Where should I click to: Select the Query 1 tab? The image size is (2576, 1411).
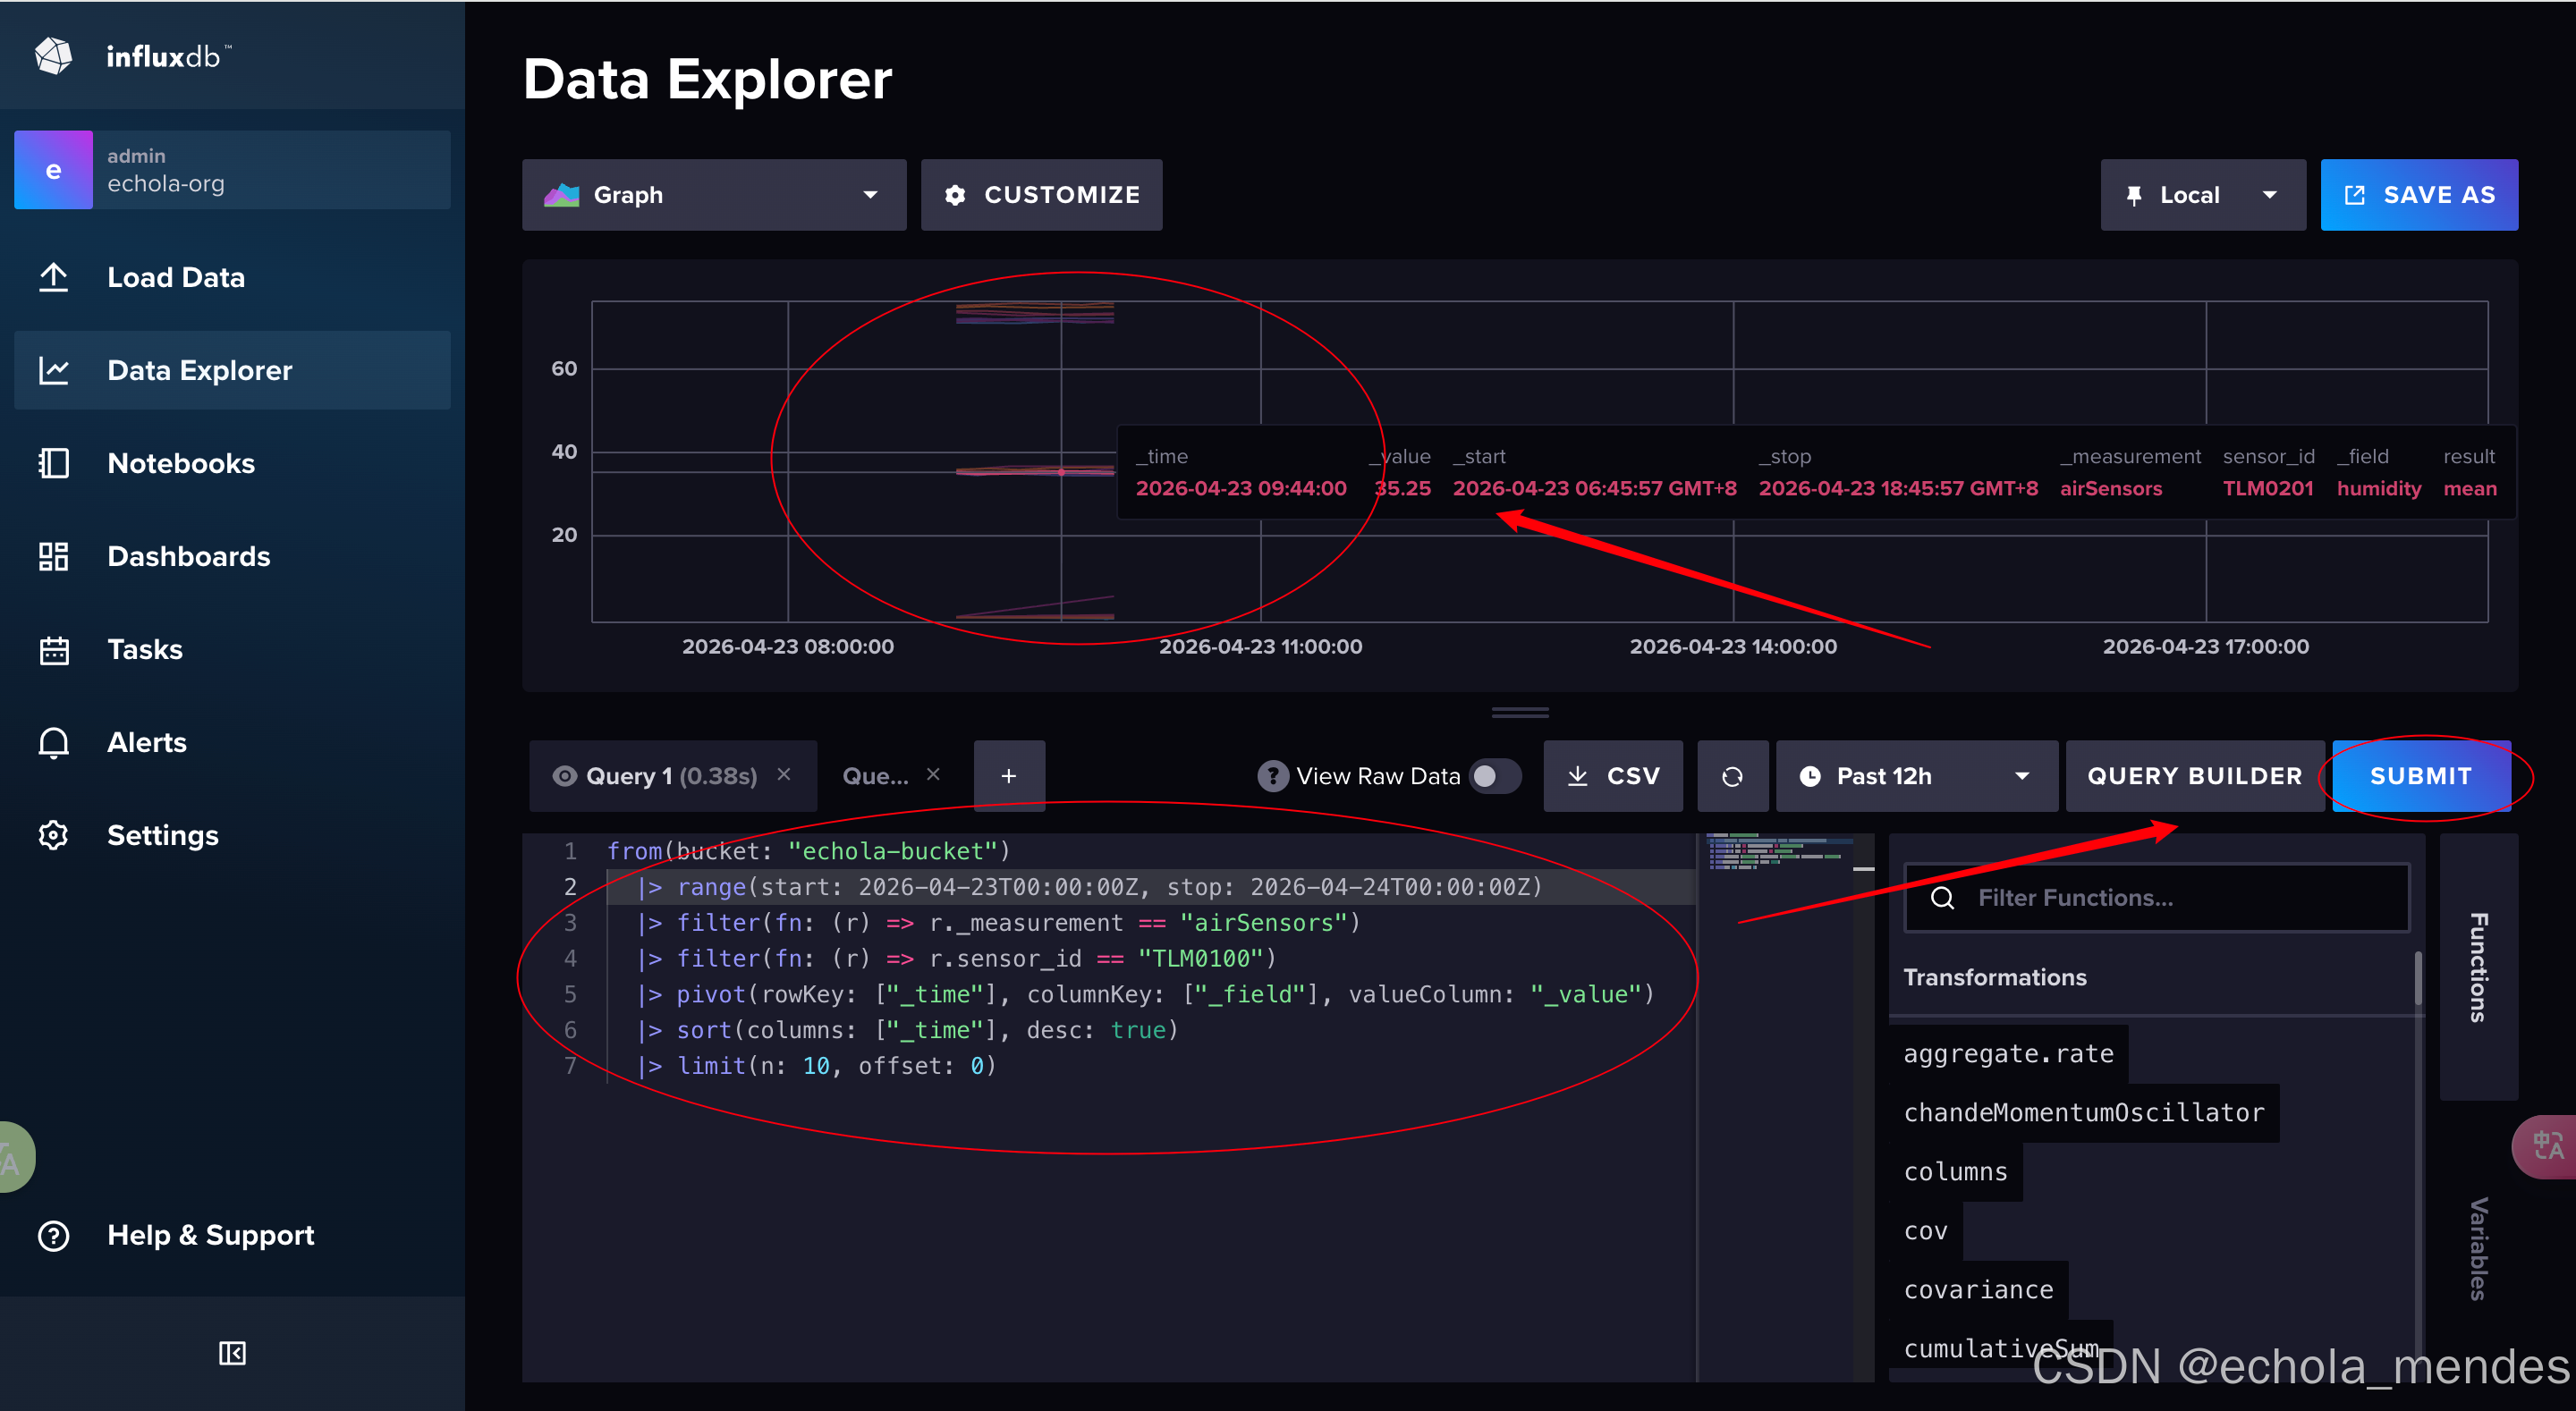coord(671,776)
